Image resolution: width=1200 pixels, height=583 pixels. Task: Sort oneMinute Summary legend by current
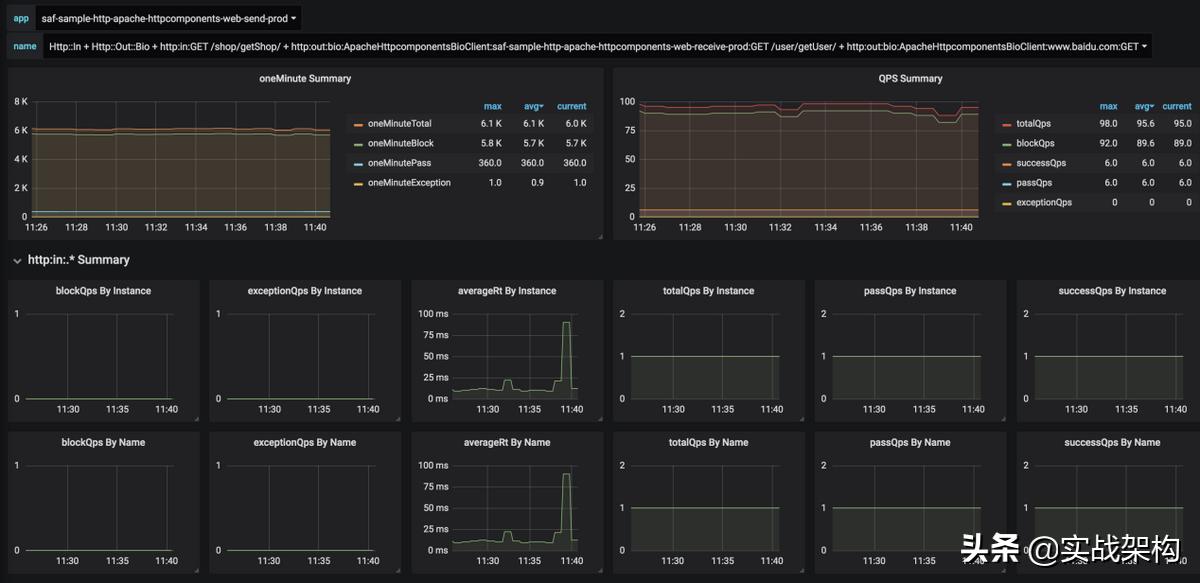572,106
